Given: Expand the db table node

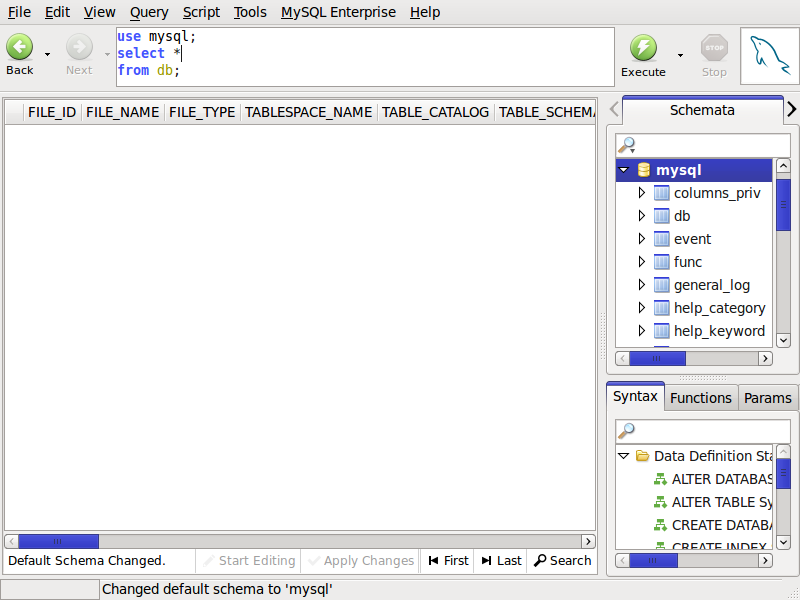Looking at the screenshot, I should (x=642, y=216).
